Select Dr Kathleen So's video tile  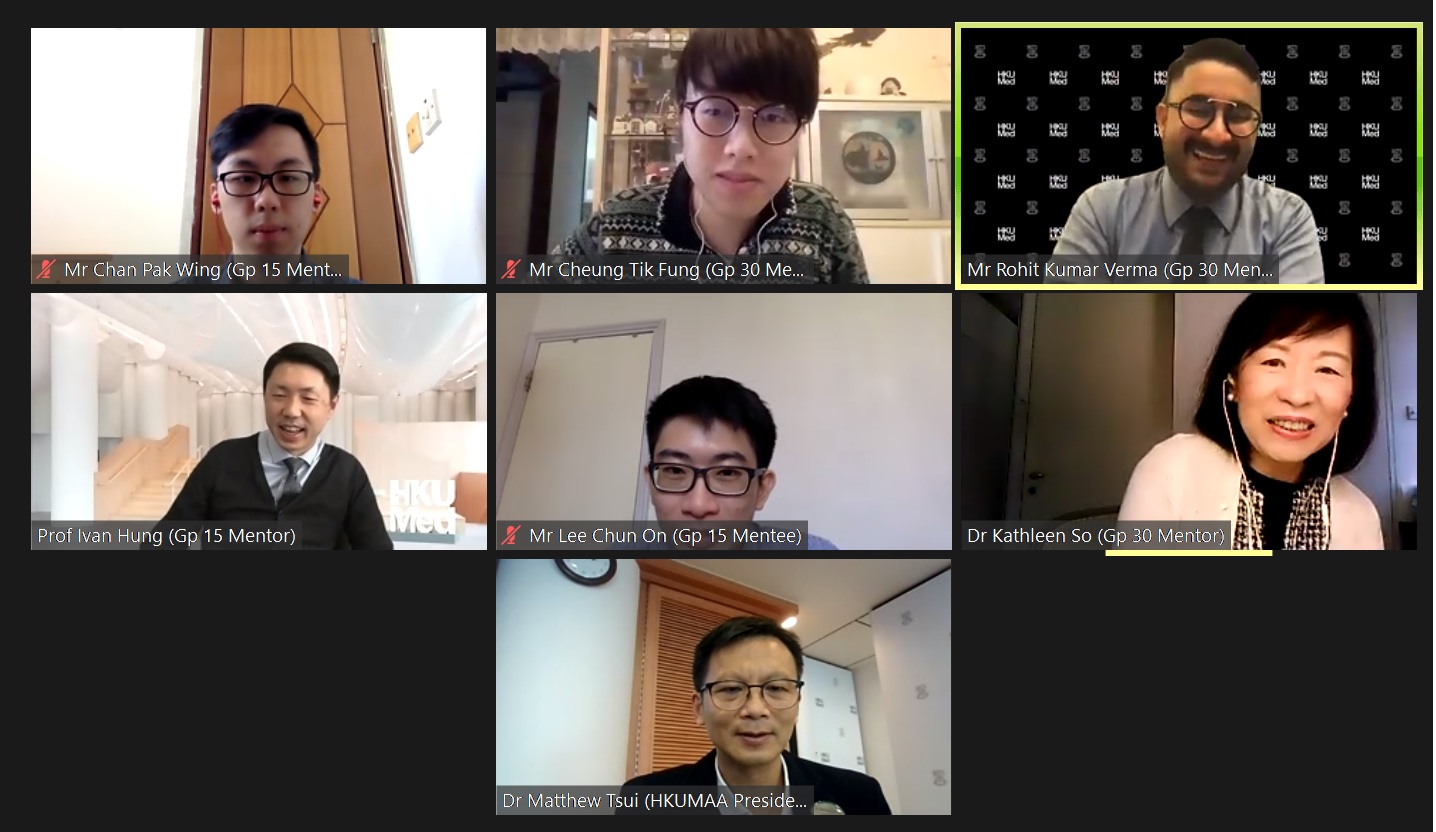[1189, 421]
